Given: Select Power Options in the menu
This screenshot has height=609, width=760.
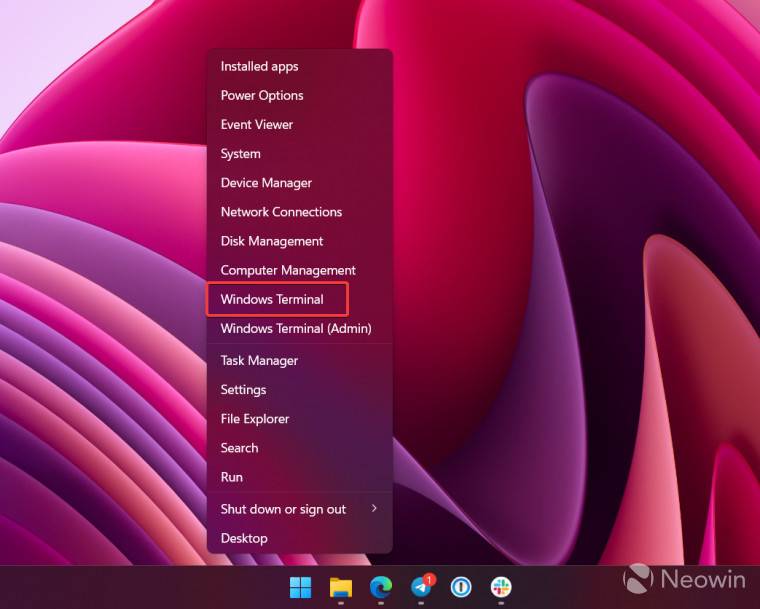Looking at the screenshot, I should [262, 95].
